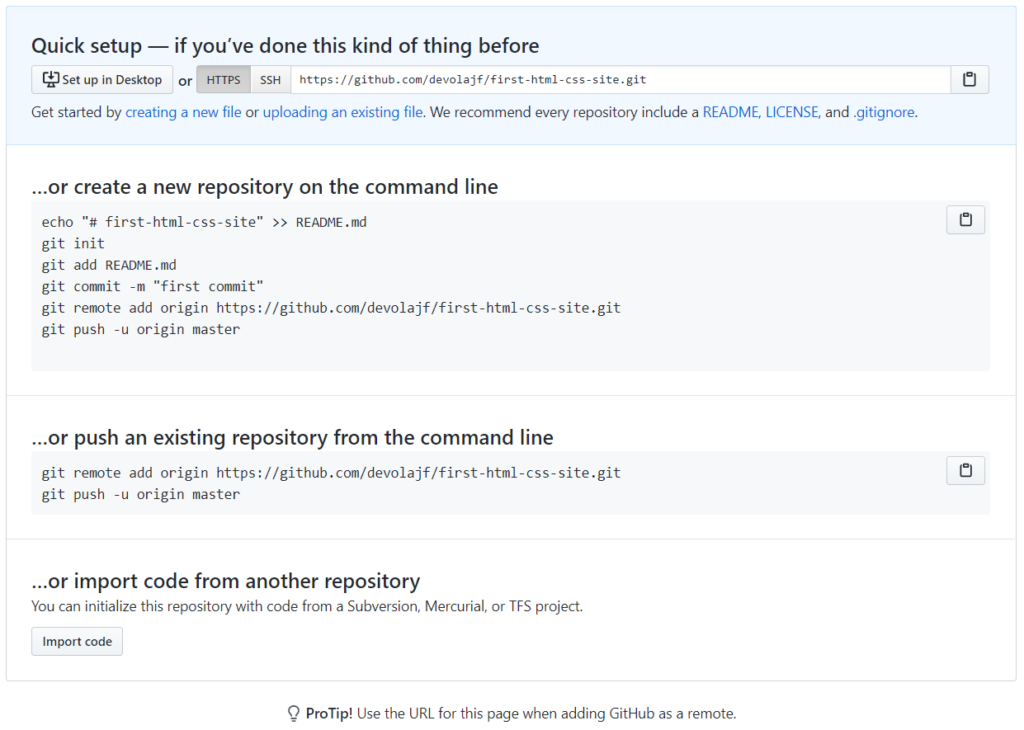Click the ProTip lightbulb icon
Image resolution: width=1024 pixels, height=730 pixels.
294,714
